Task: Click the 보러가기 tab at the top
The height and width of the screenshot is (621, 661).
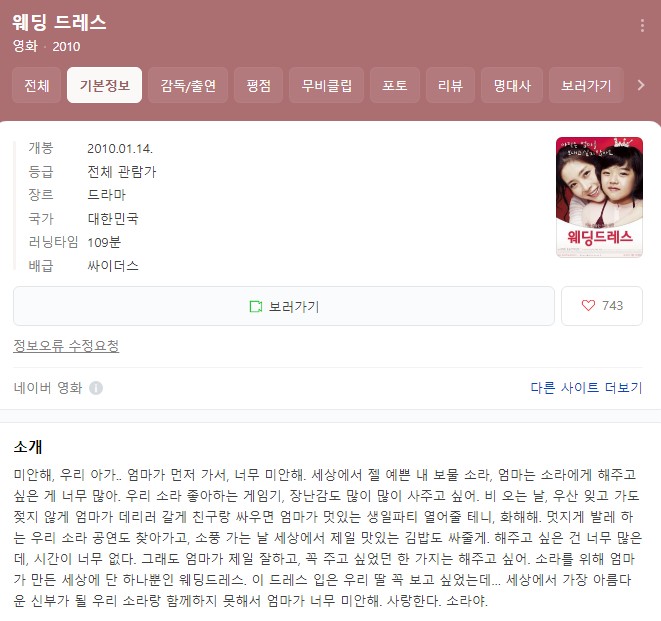Action: point(586,85)
